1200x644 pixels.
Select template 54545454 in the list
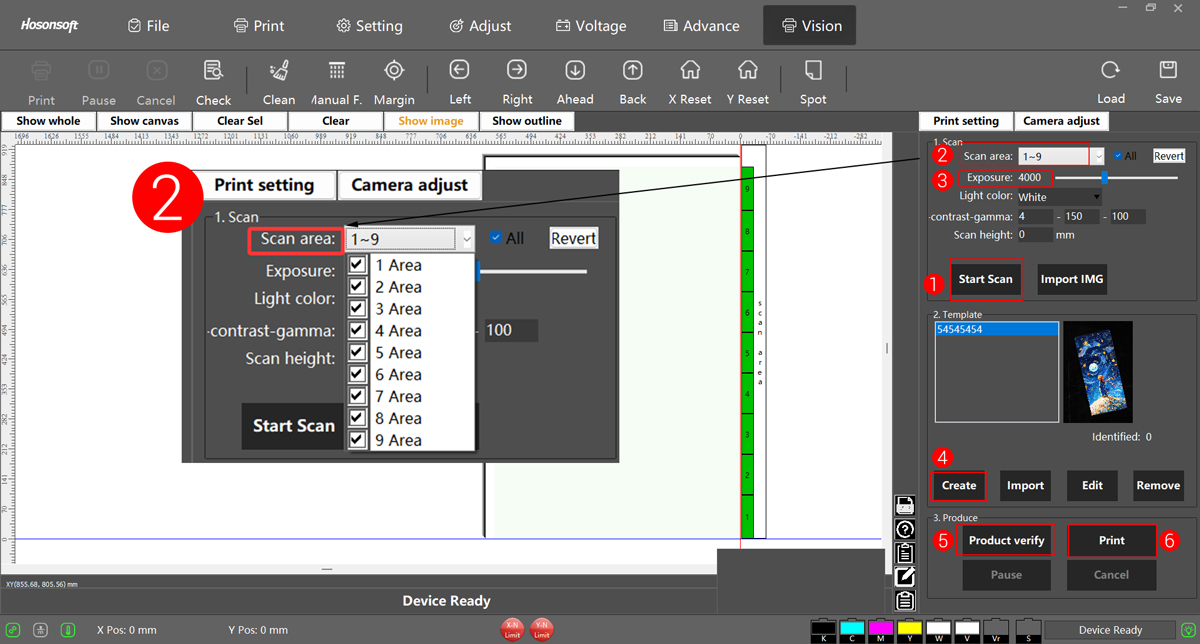tap(996, 329)
